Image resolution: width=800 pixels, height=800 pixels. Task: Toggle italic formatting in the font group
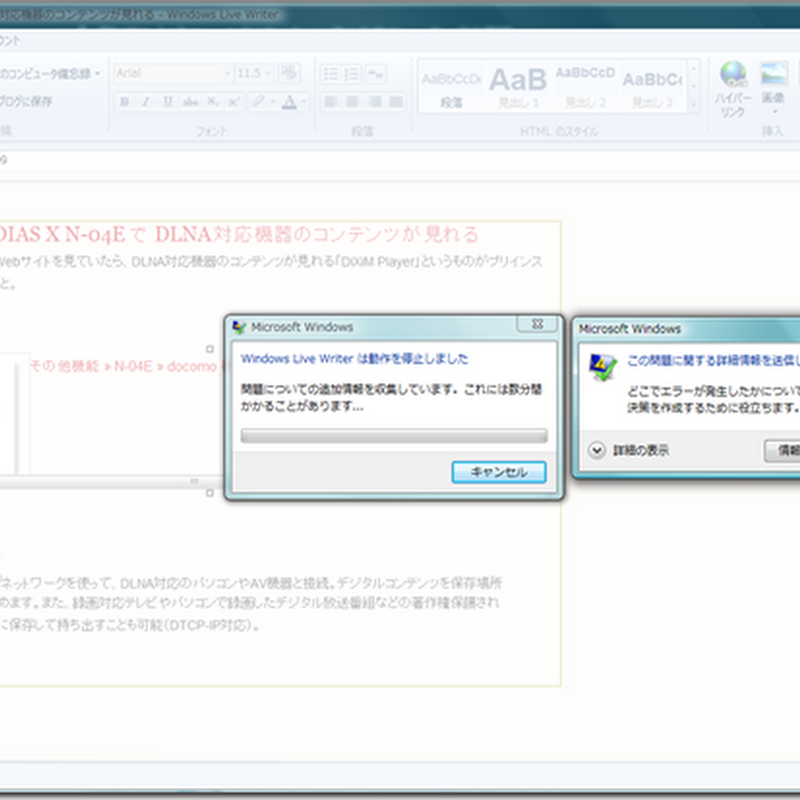tap(146, 102)
